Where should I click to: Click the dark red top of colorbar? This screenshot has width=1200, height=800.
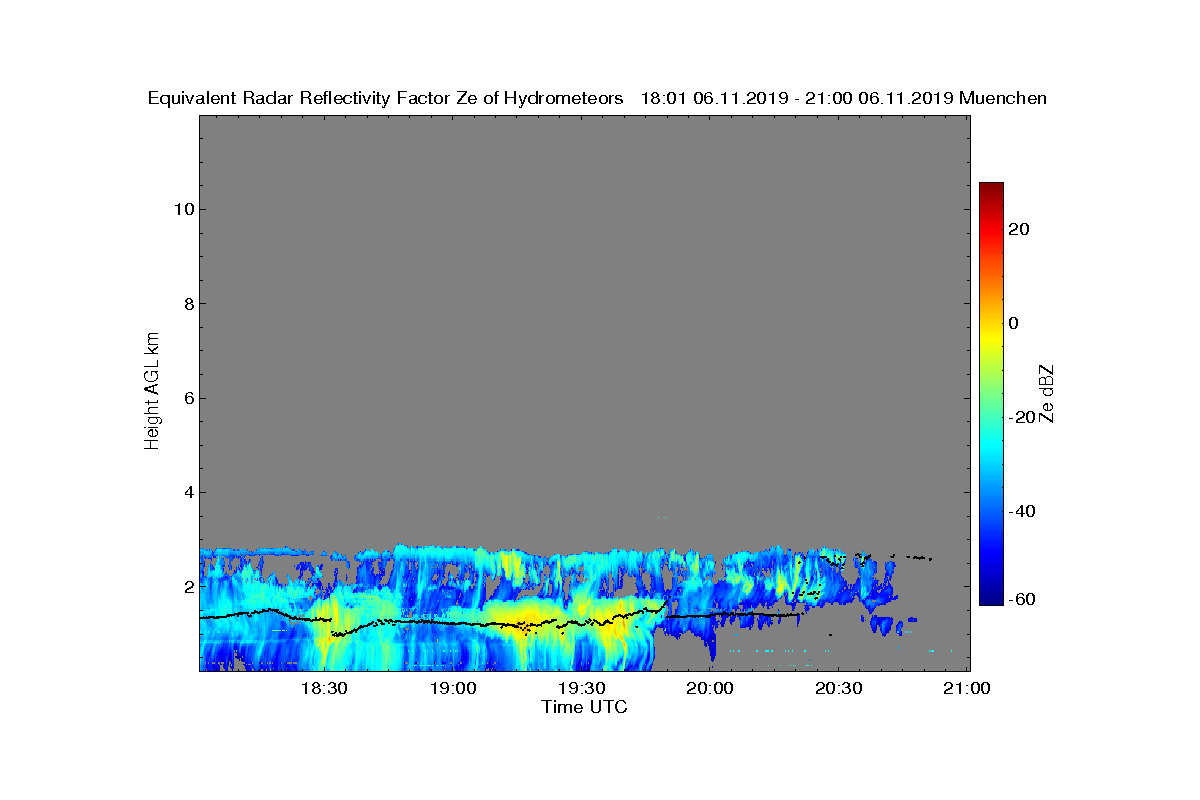pyautogui.click(x=991, y=188)
